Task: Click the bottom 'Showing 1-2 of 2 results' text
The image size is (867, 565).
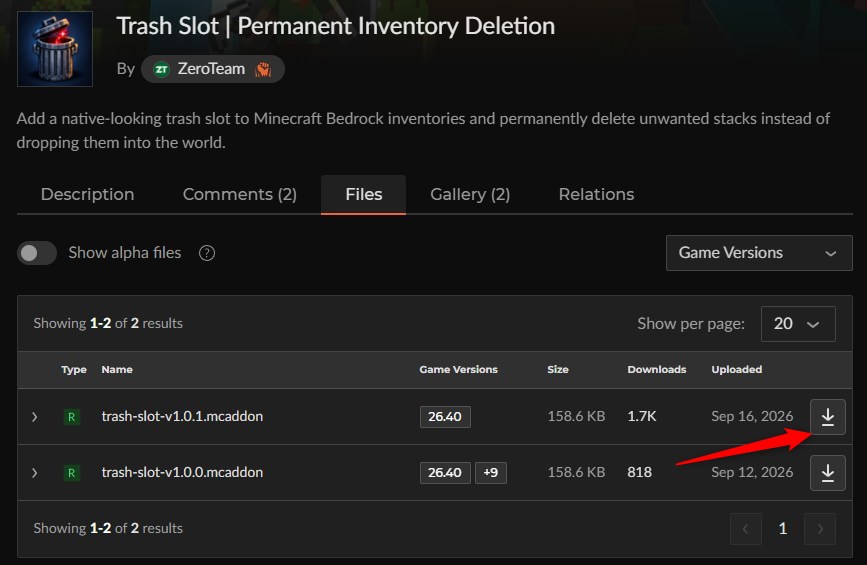Action: [108, 529]
